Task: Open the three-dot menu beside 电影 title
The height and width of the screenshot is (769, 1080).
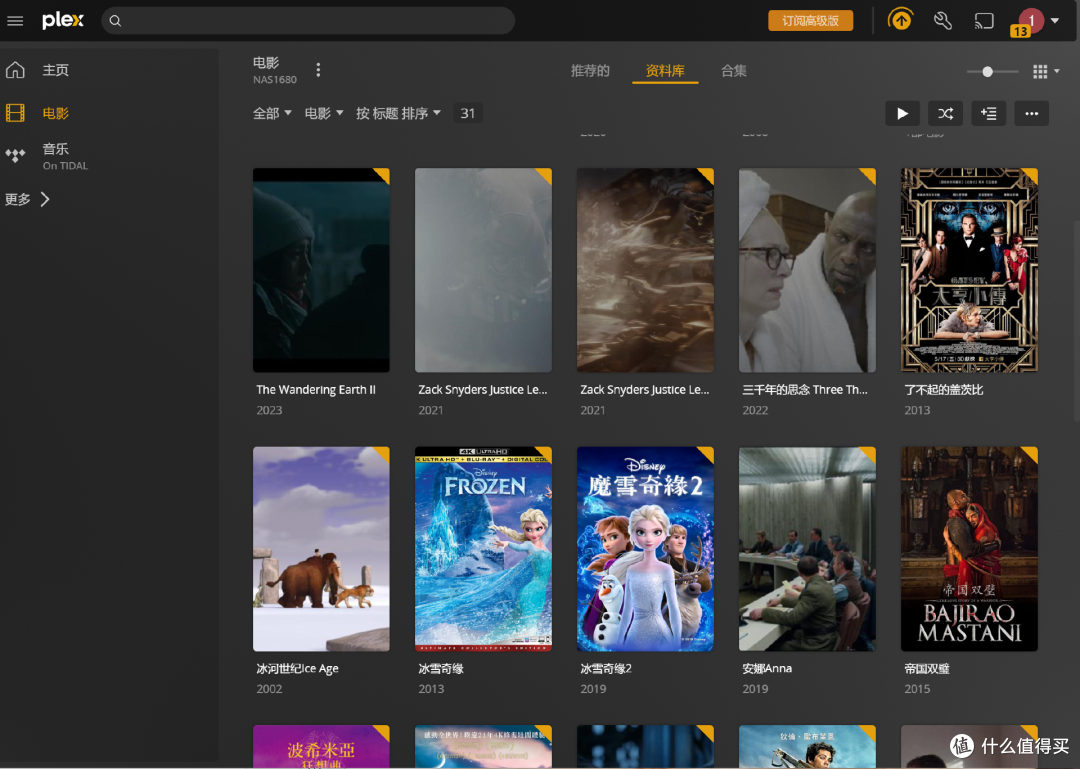Action: click(318, 70)
